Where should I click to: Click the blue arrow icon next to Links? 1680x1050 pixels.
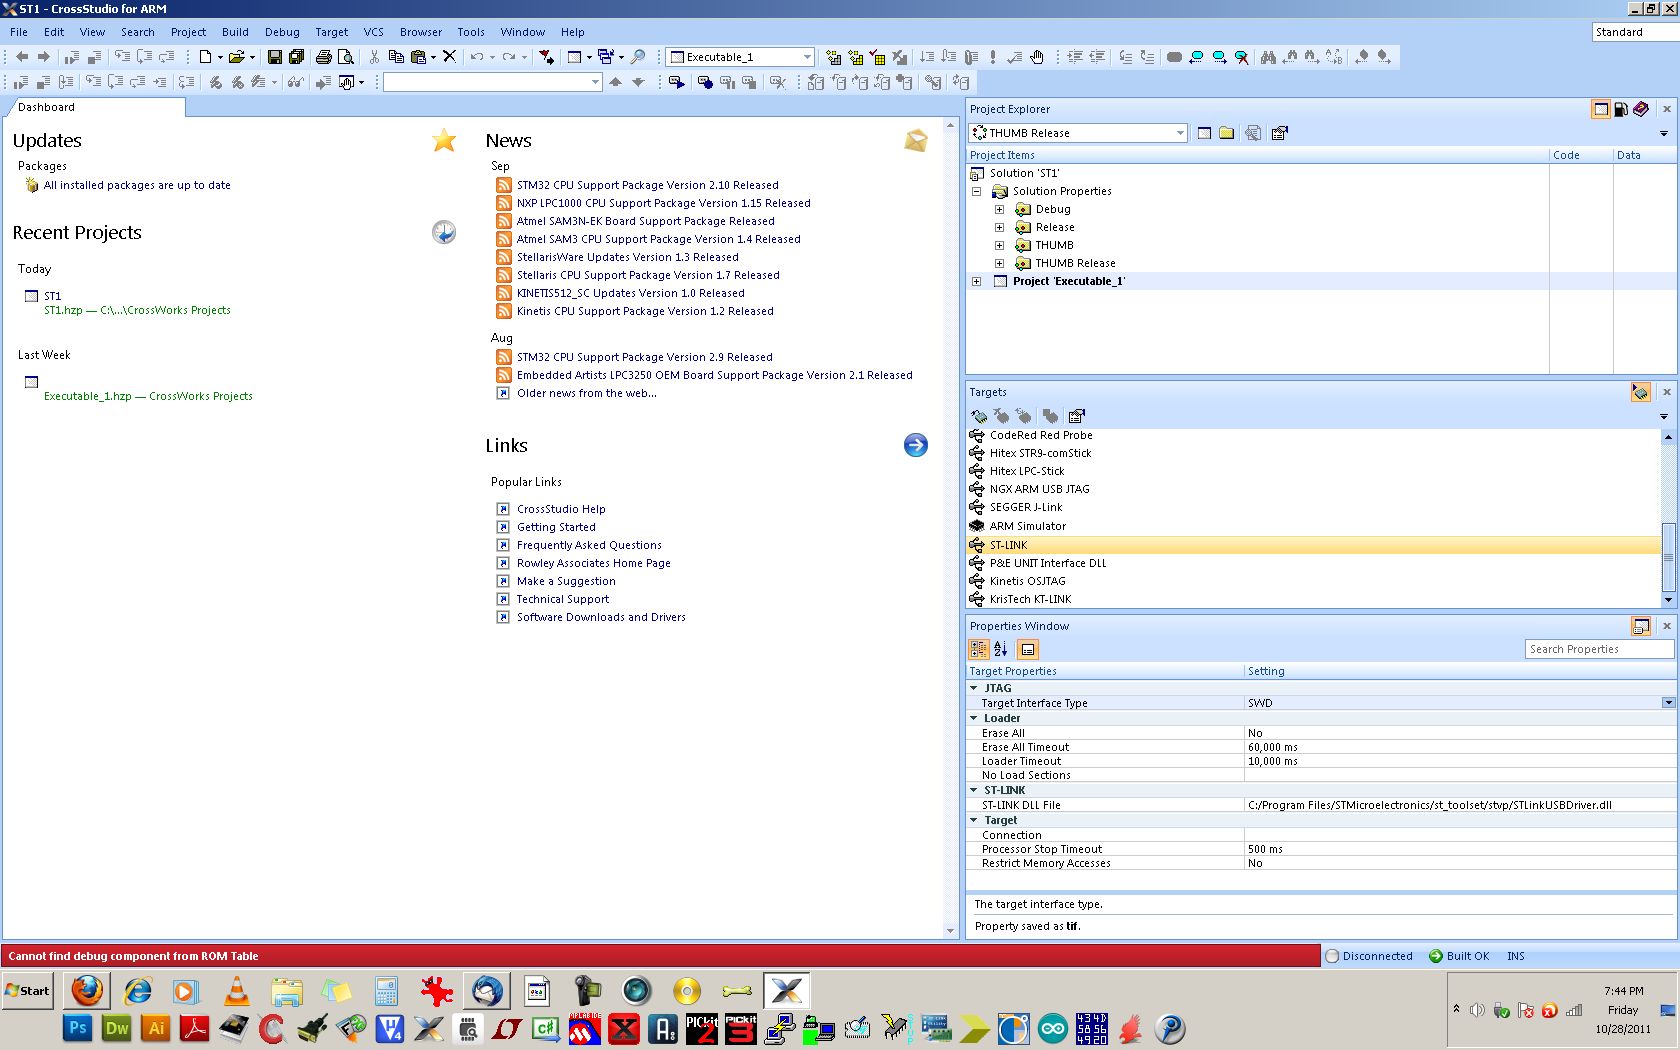pyautogui.click(x=916, y=445)
